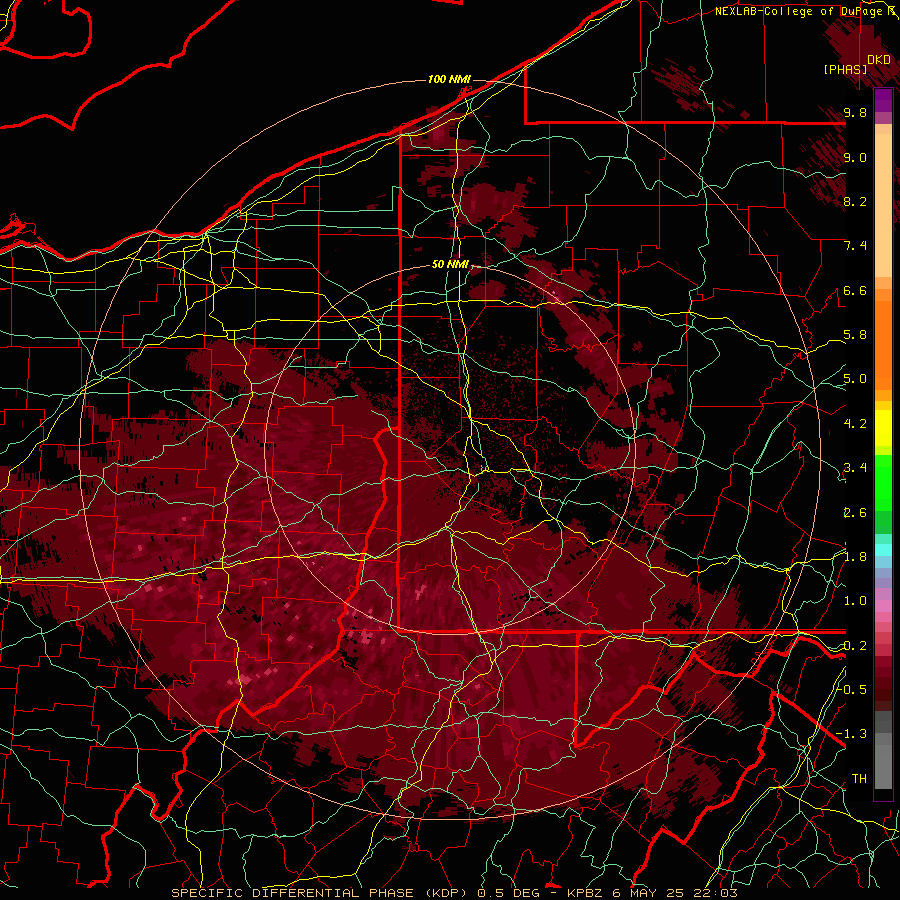Click the 2.6 value on the color scale

(x=855, y=513)
